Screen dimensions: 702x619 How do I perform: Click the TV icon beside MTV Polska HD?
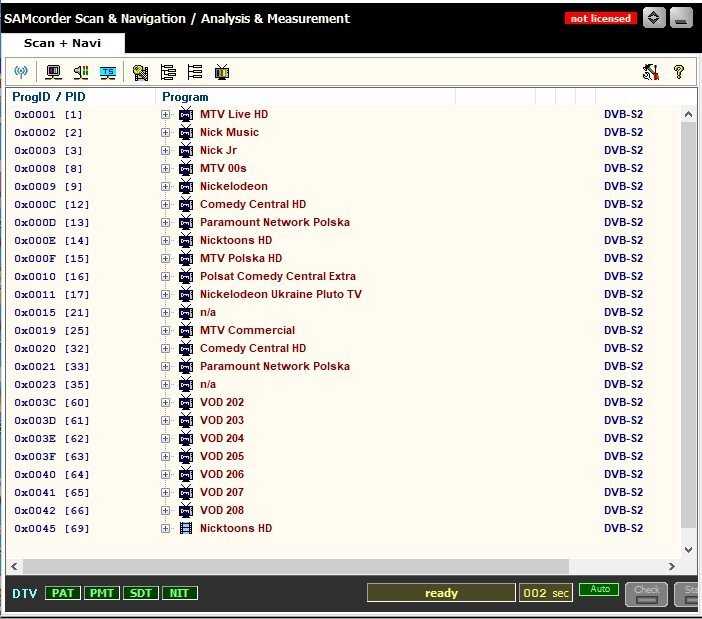tap(186, 258)
